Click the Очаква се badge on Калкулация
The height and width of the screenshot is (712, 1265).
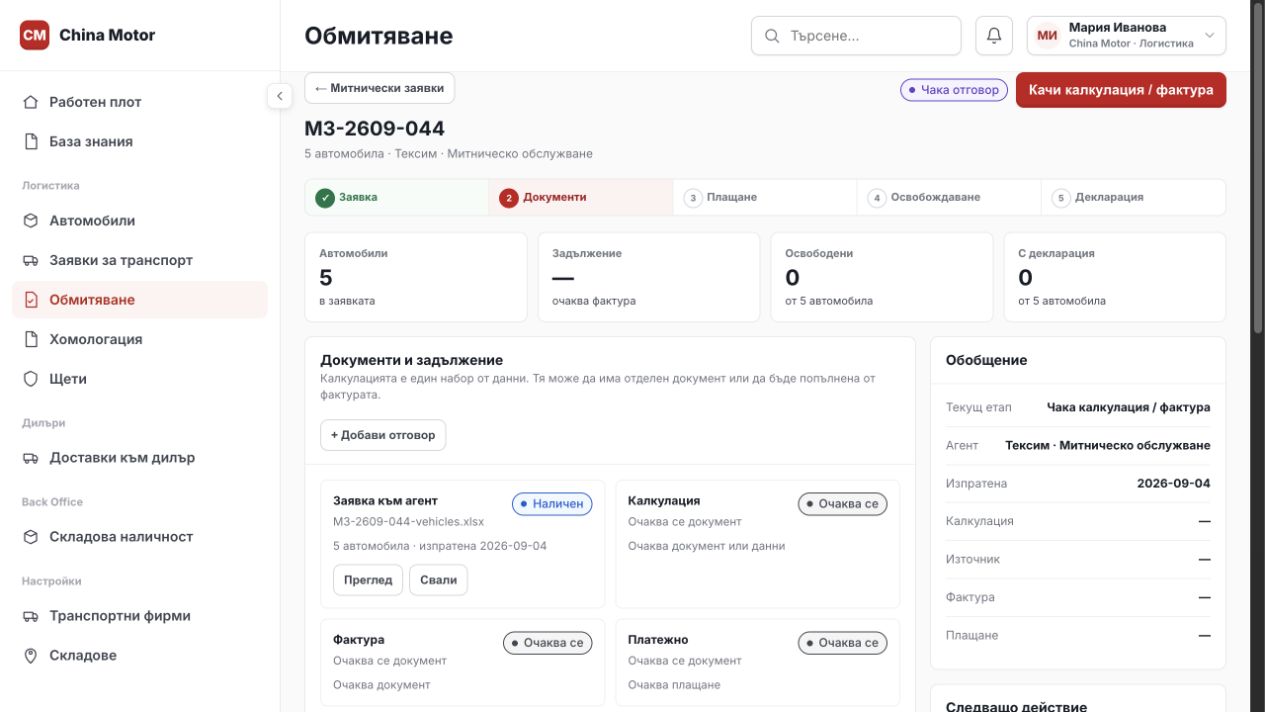click(x=842, y=504)
